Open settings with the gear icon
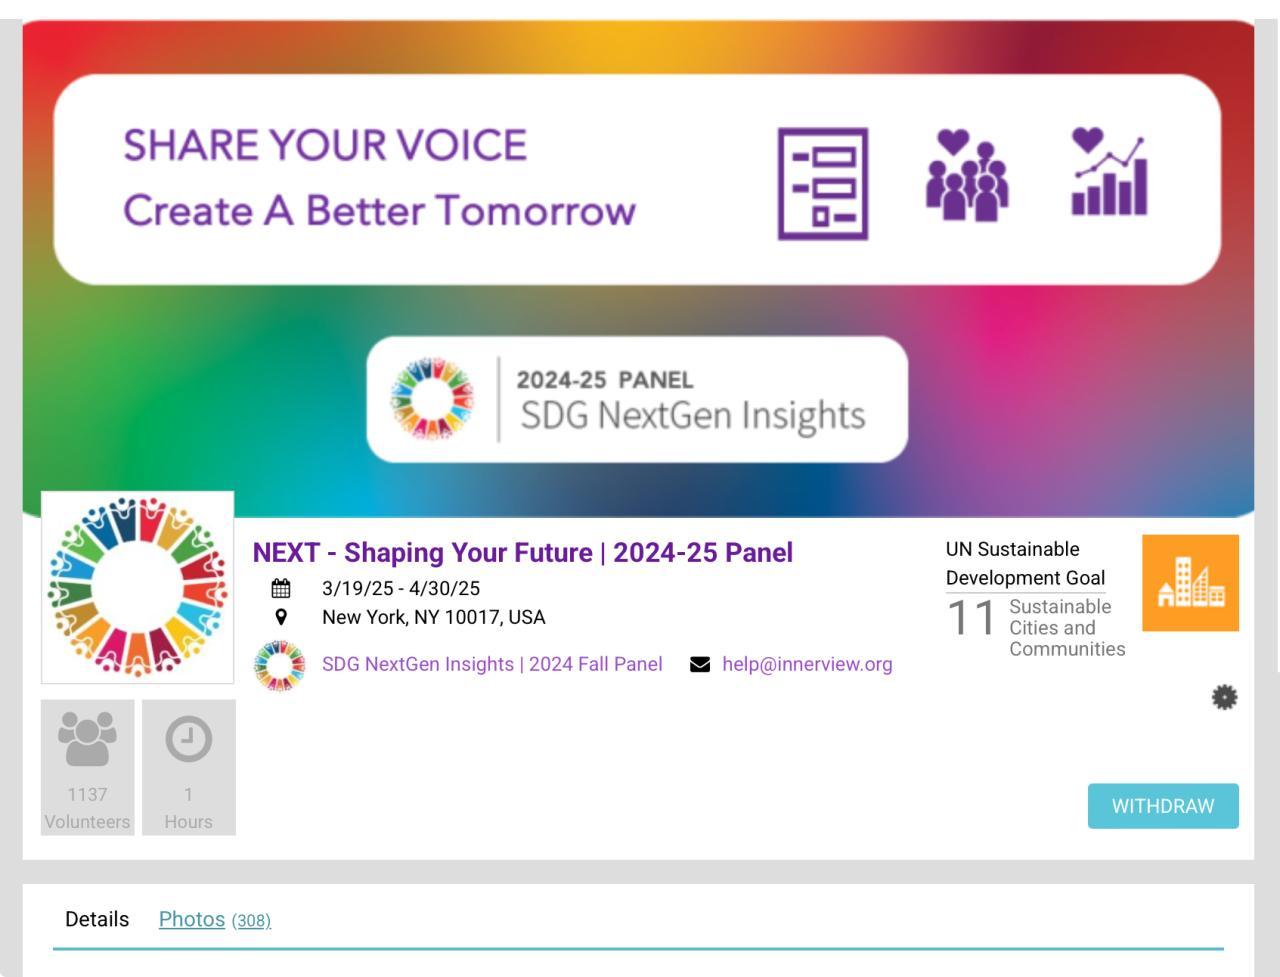The image size is (1280, 977). click(x=1224, y=698)
